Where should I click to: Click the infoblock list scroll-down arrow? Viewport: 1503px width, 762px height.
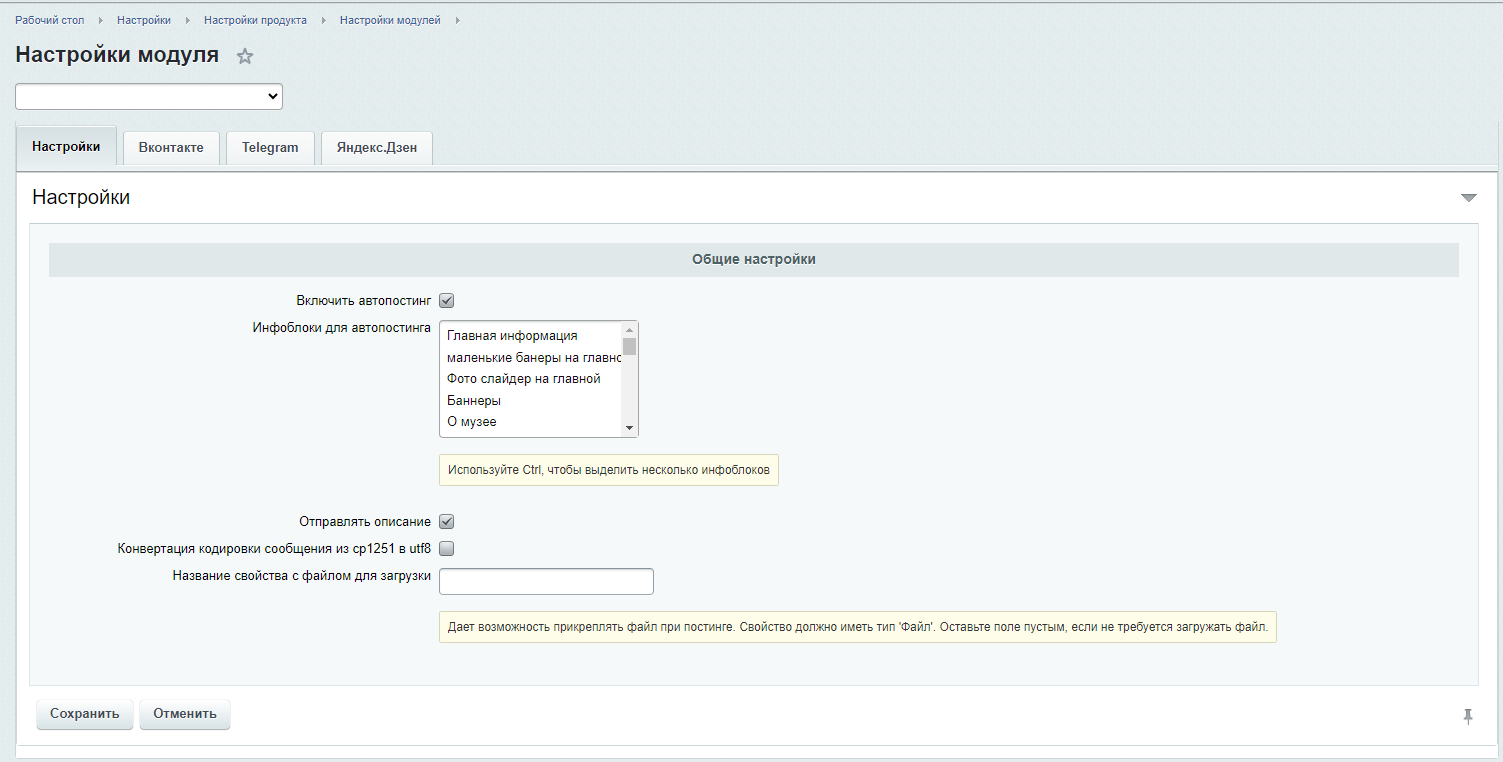tap(629, 428)
